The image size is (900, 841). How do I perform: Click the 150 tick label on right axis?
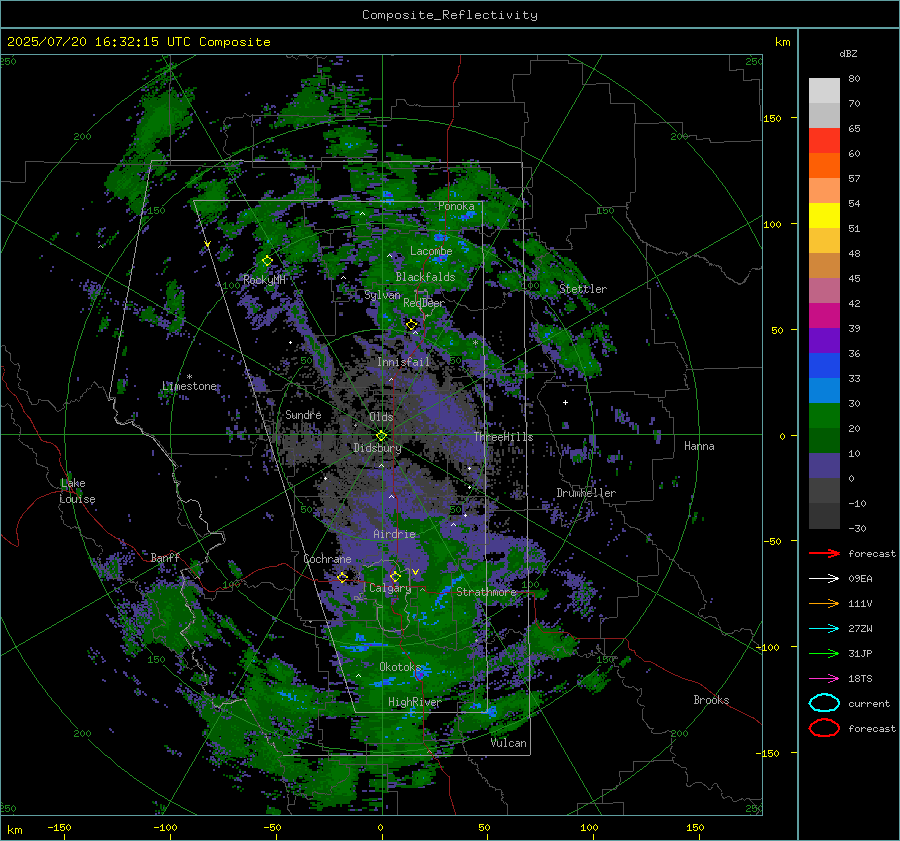pos(772,118)
